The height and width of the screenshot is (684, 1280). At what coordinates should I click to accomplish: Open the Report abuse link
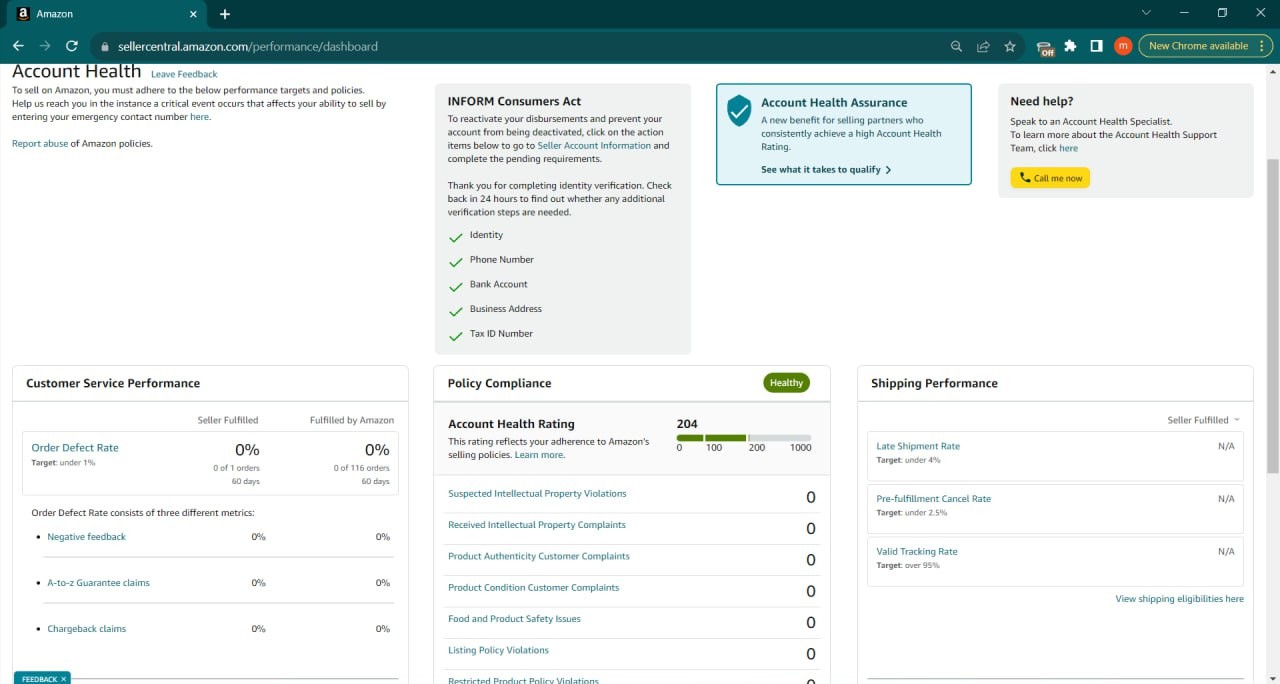click(40, 144)
